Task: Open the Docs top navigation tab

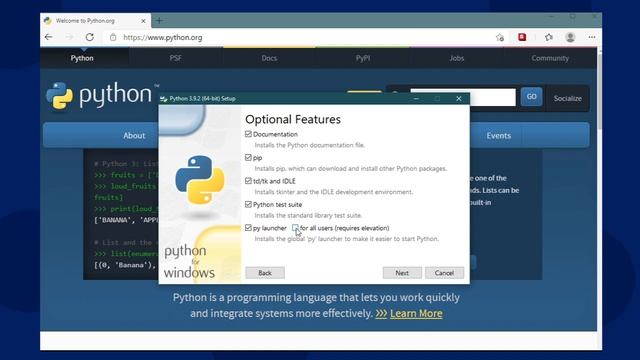Action: click(269, 58)
